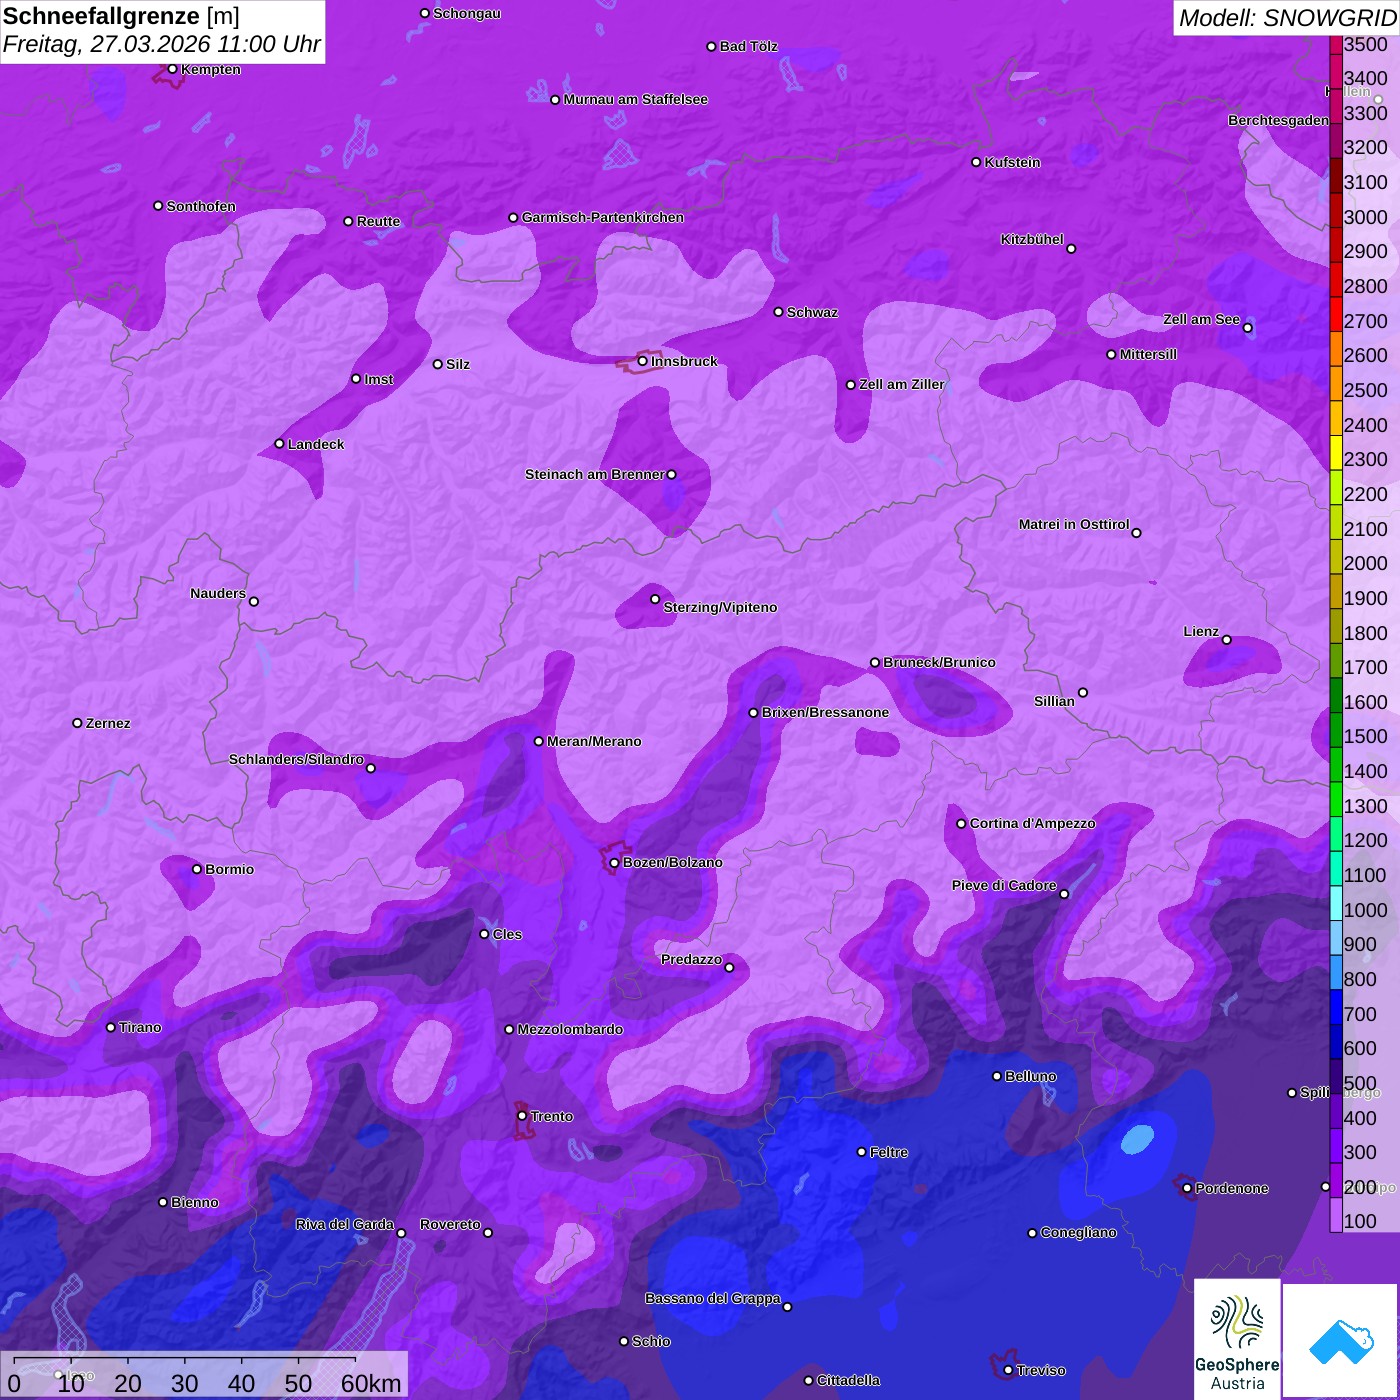Click the blue cloud logo icon

[x=1341, y=1342]
